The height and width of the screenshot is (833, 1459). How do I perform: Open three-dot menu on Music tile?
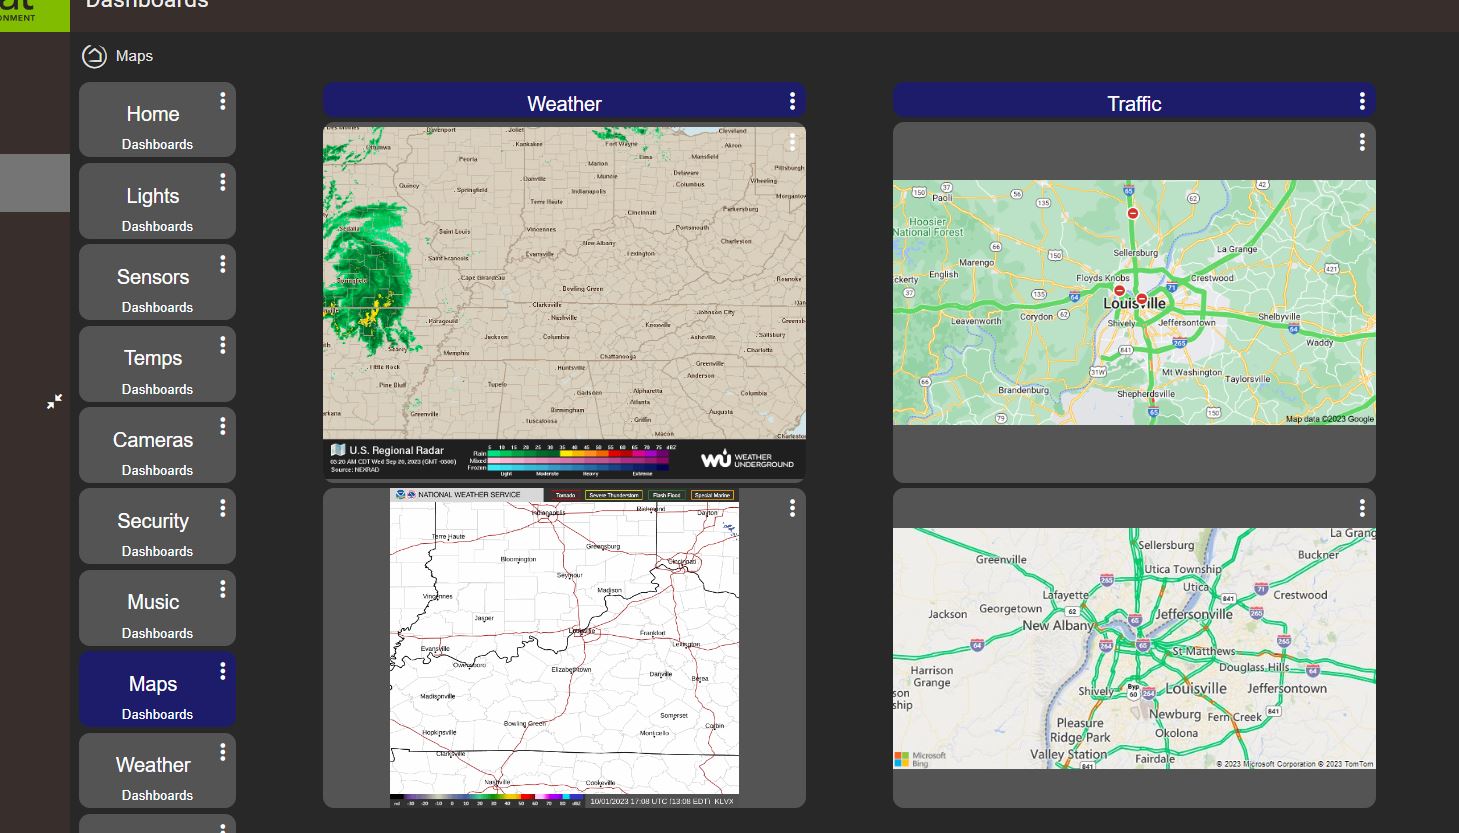point(222,589)
